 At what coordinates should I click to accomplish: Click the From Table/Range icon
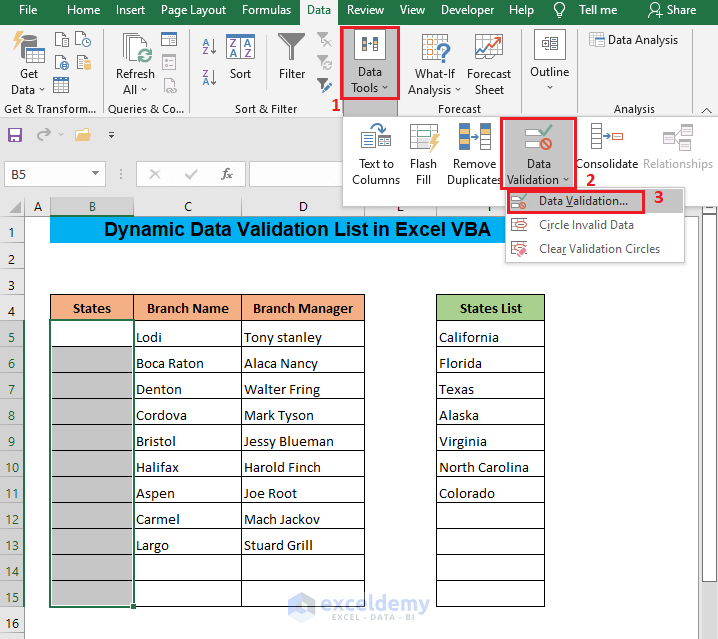[61, 85]
